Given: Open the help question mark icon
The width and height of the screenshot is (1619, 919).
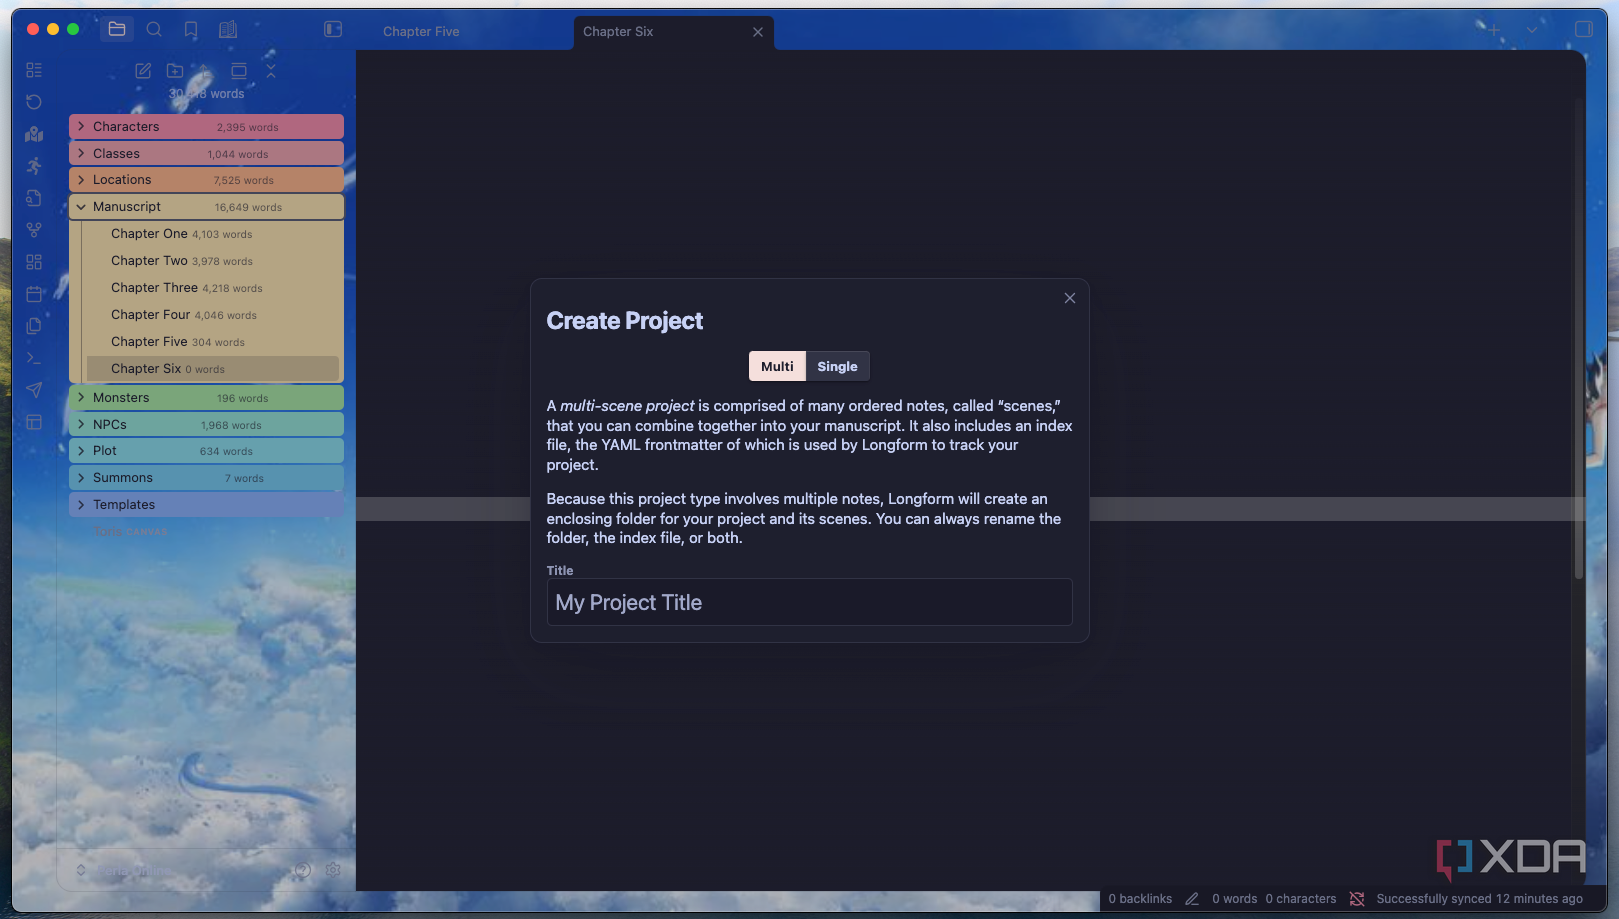Looking at the screenshot, I should click(x=302, y=870).
